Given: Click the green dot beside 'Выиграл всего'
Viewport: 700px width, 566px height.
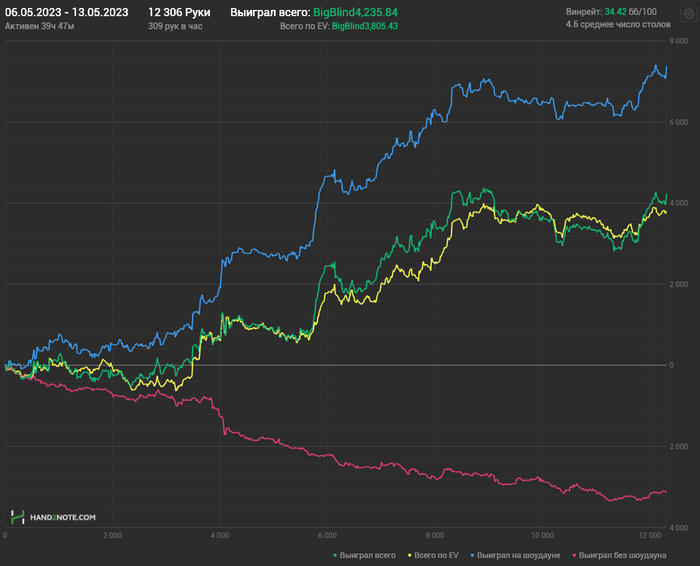Looking at the screenshot, I should pos(335,555).
